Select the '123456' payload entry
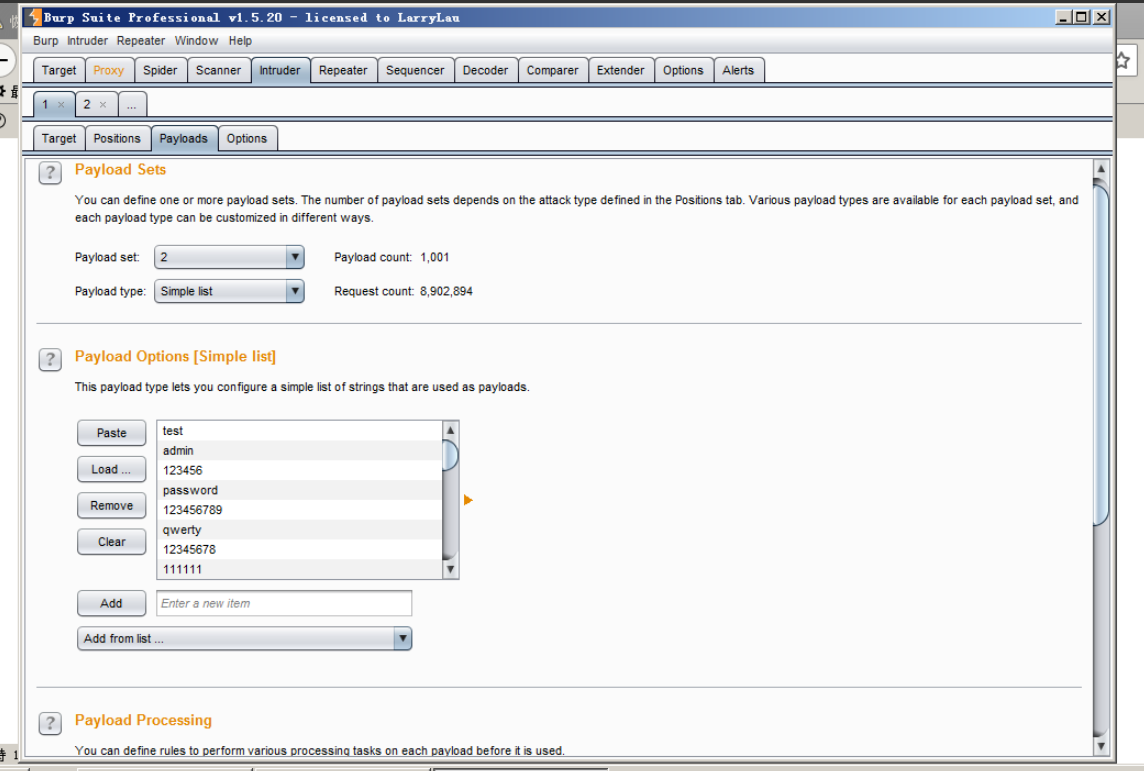 [x=300, y=470]
